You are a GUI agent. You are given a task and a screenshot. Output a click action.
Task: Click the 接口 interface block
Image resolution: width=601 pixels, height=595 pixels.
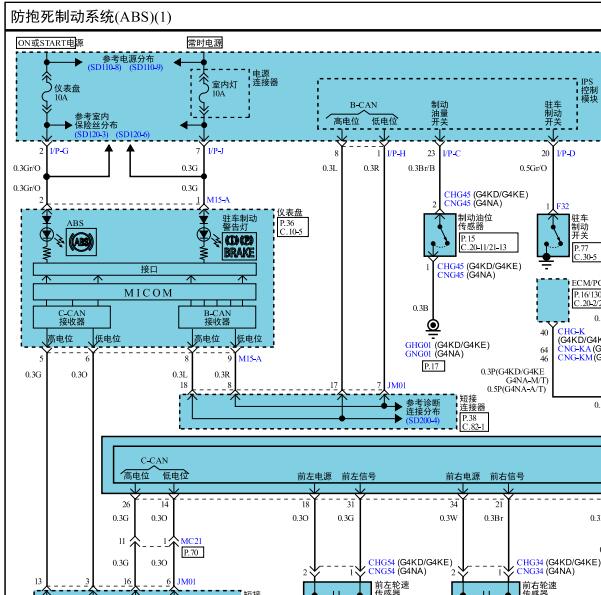[145, 269]
